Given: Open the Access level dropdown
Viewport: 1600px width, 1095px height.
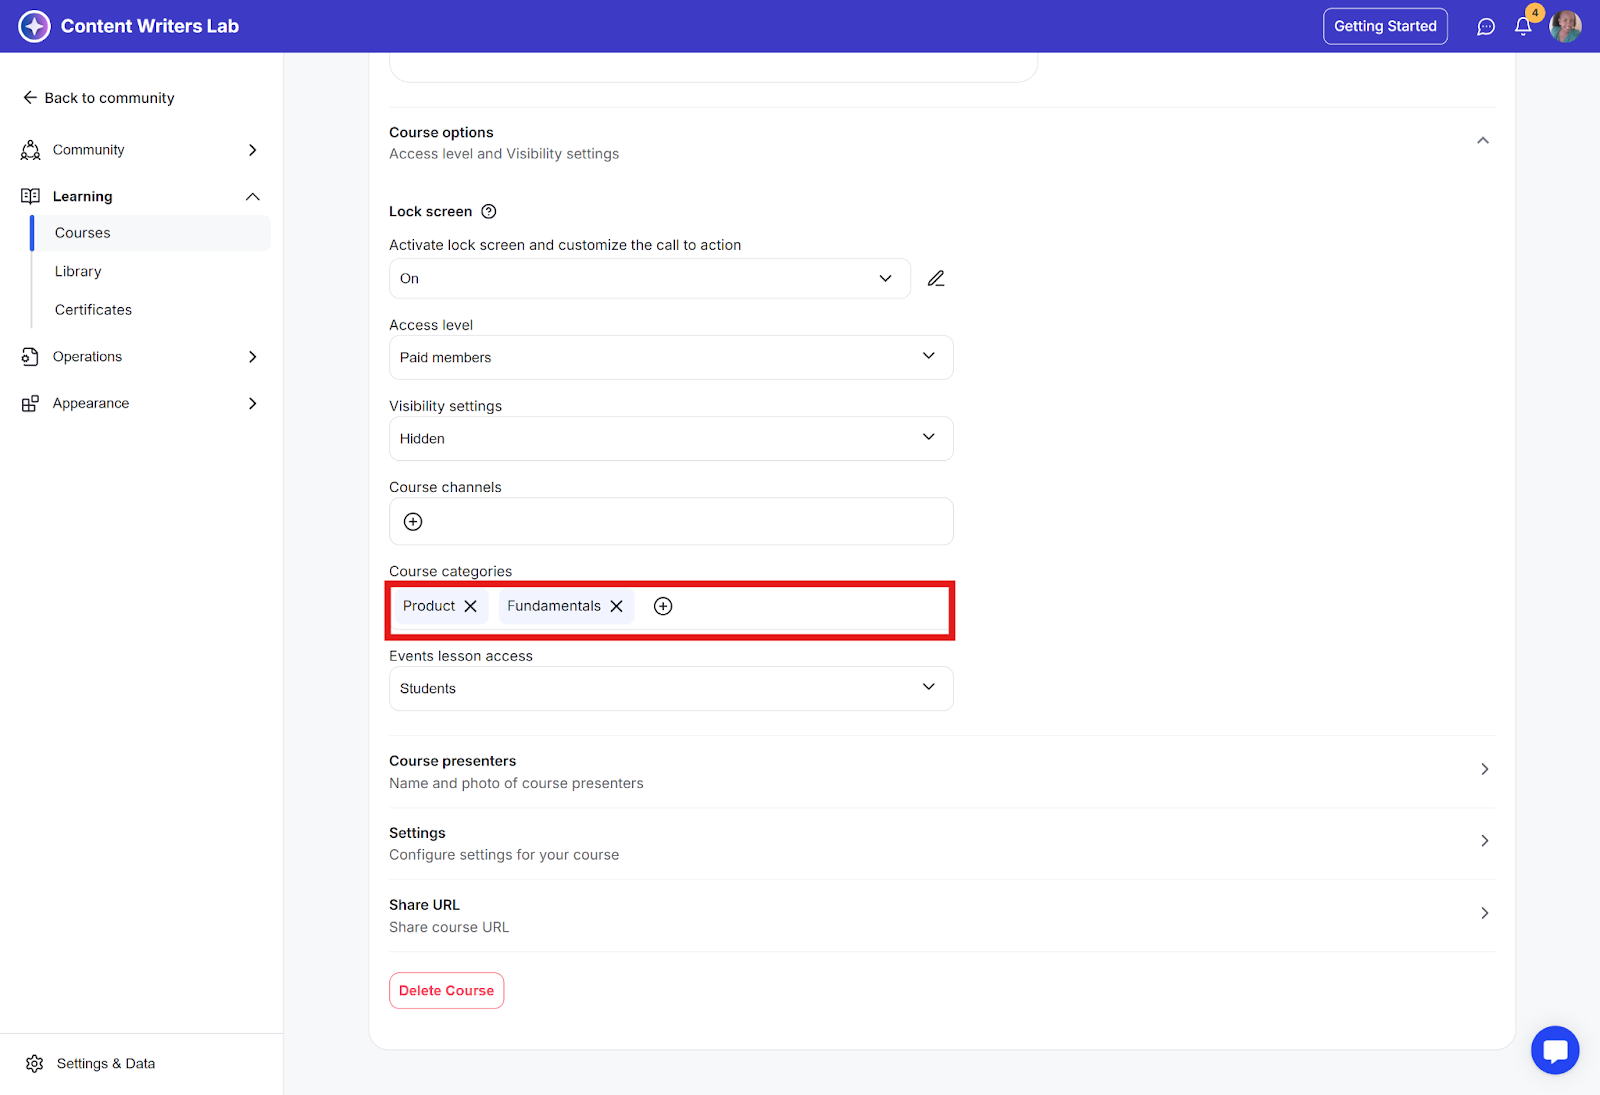Looking at the screenshot, I should tap(671, 357).
